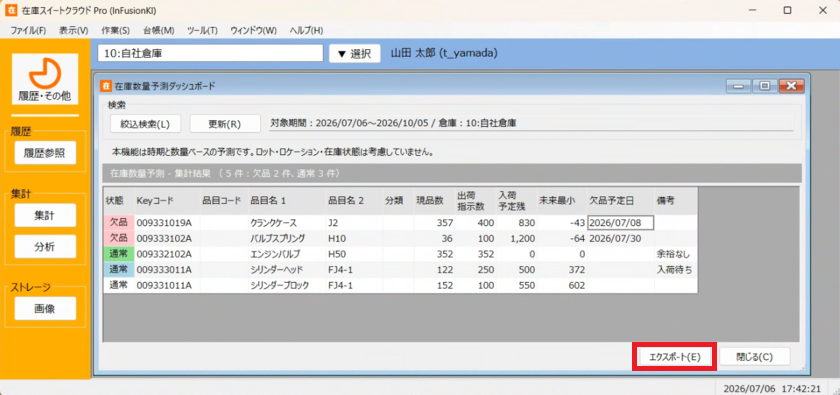
Task: Click the -43 future minimum cell
Action: point(562,222)
